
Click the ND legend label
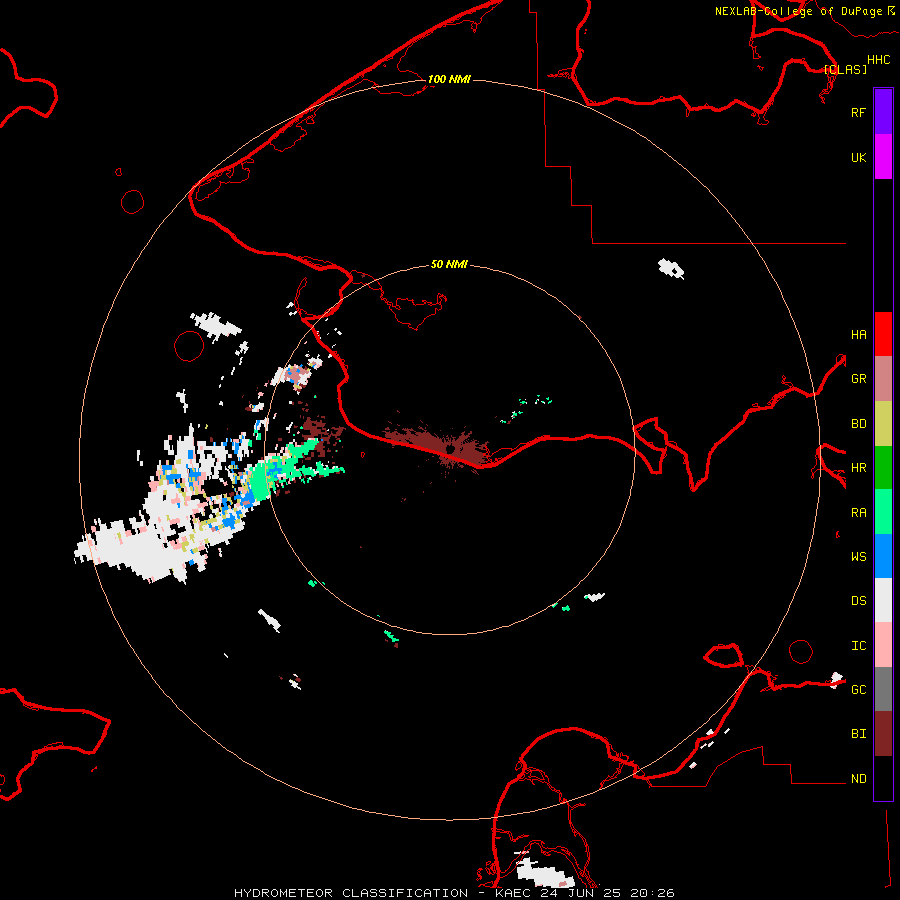point(858,779)
